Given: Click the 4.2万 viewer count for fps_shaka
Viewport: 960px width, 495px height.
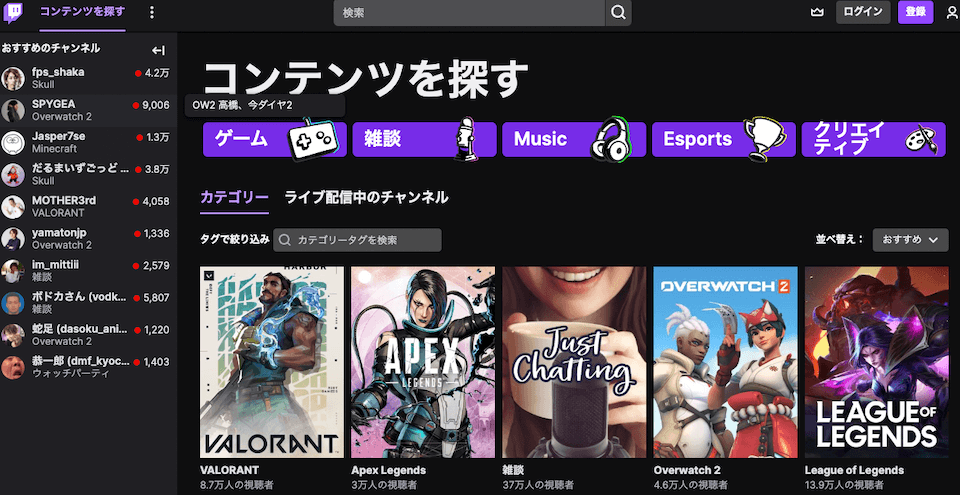Looking at the screenshot, I should 157,74.
